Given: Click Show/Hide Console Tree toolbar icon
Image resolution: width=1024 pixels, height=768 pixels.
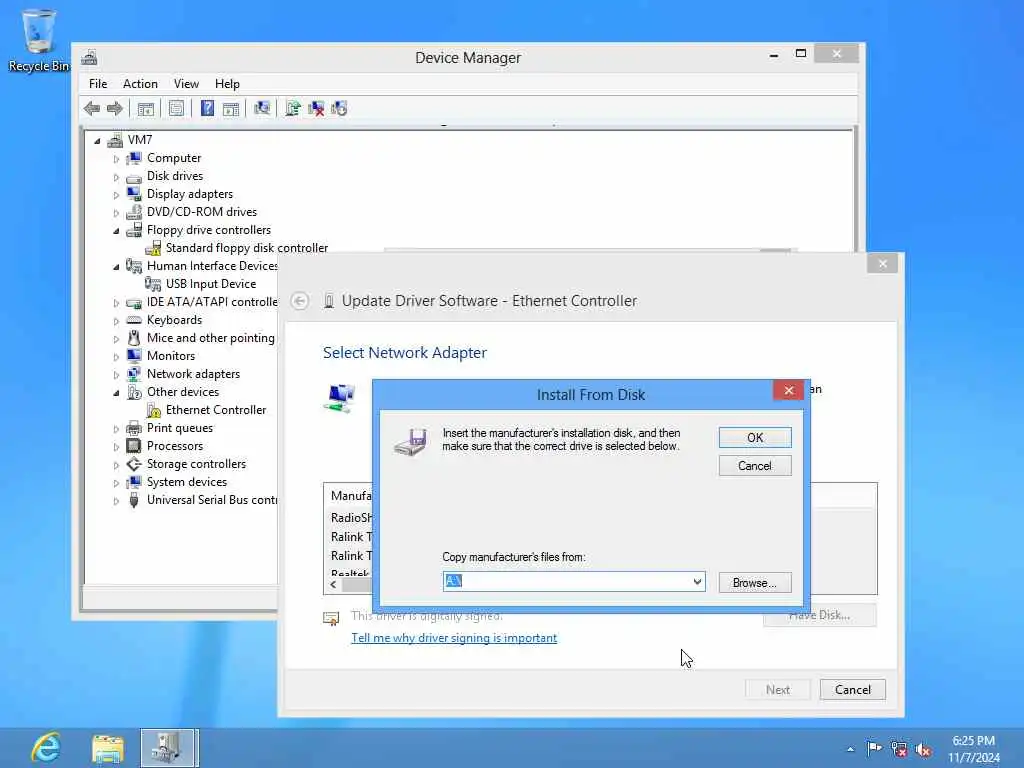Looking at the screenshot, I should coord(146,108).
